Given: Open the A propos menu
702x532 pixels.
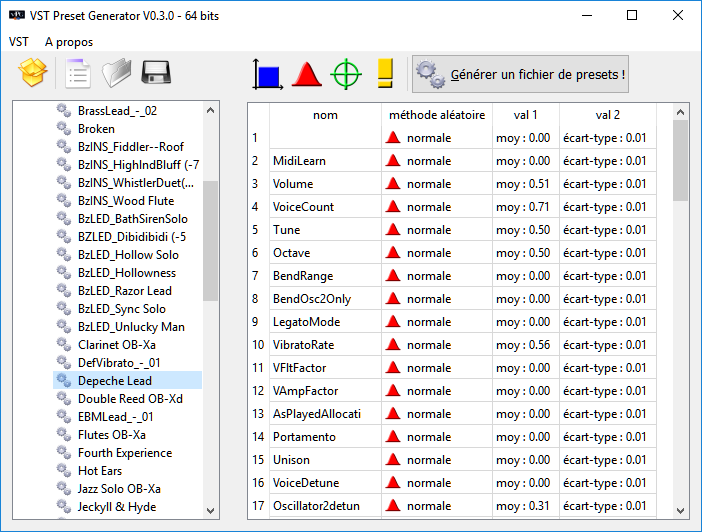Looking at the screenshot, I should [69, 42].
